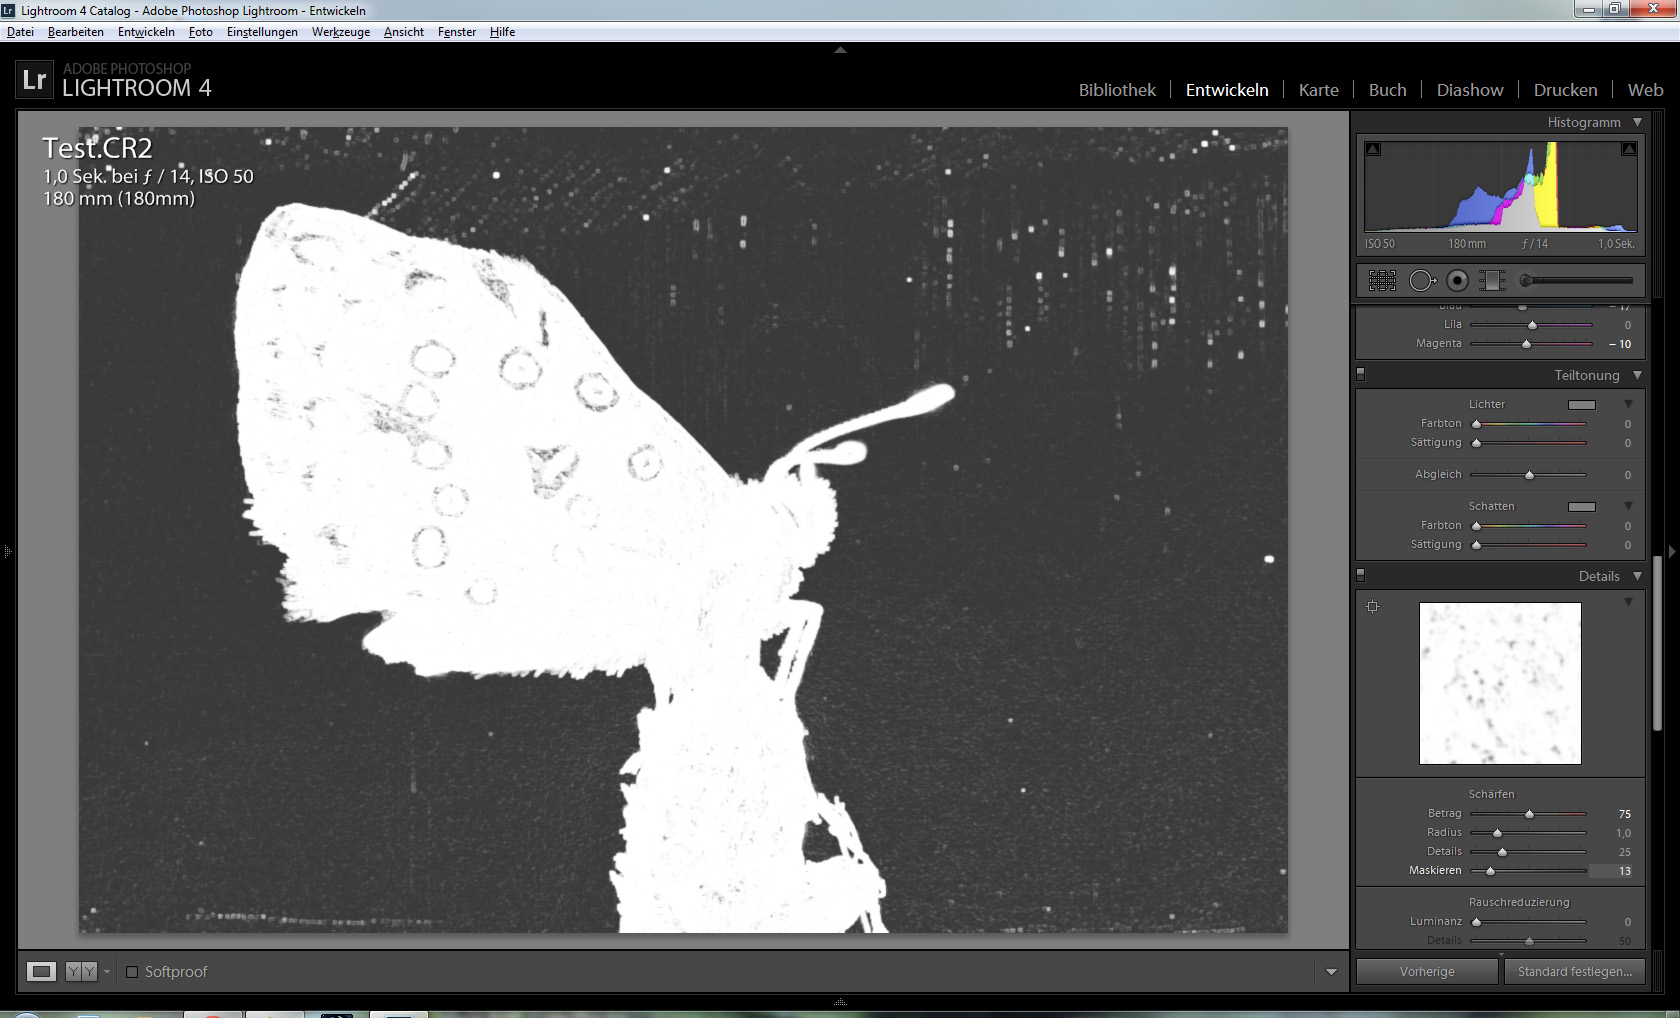
Task: Open the toolbar content dropdown arrow
Action: tap(1331, 972)
